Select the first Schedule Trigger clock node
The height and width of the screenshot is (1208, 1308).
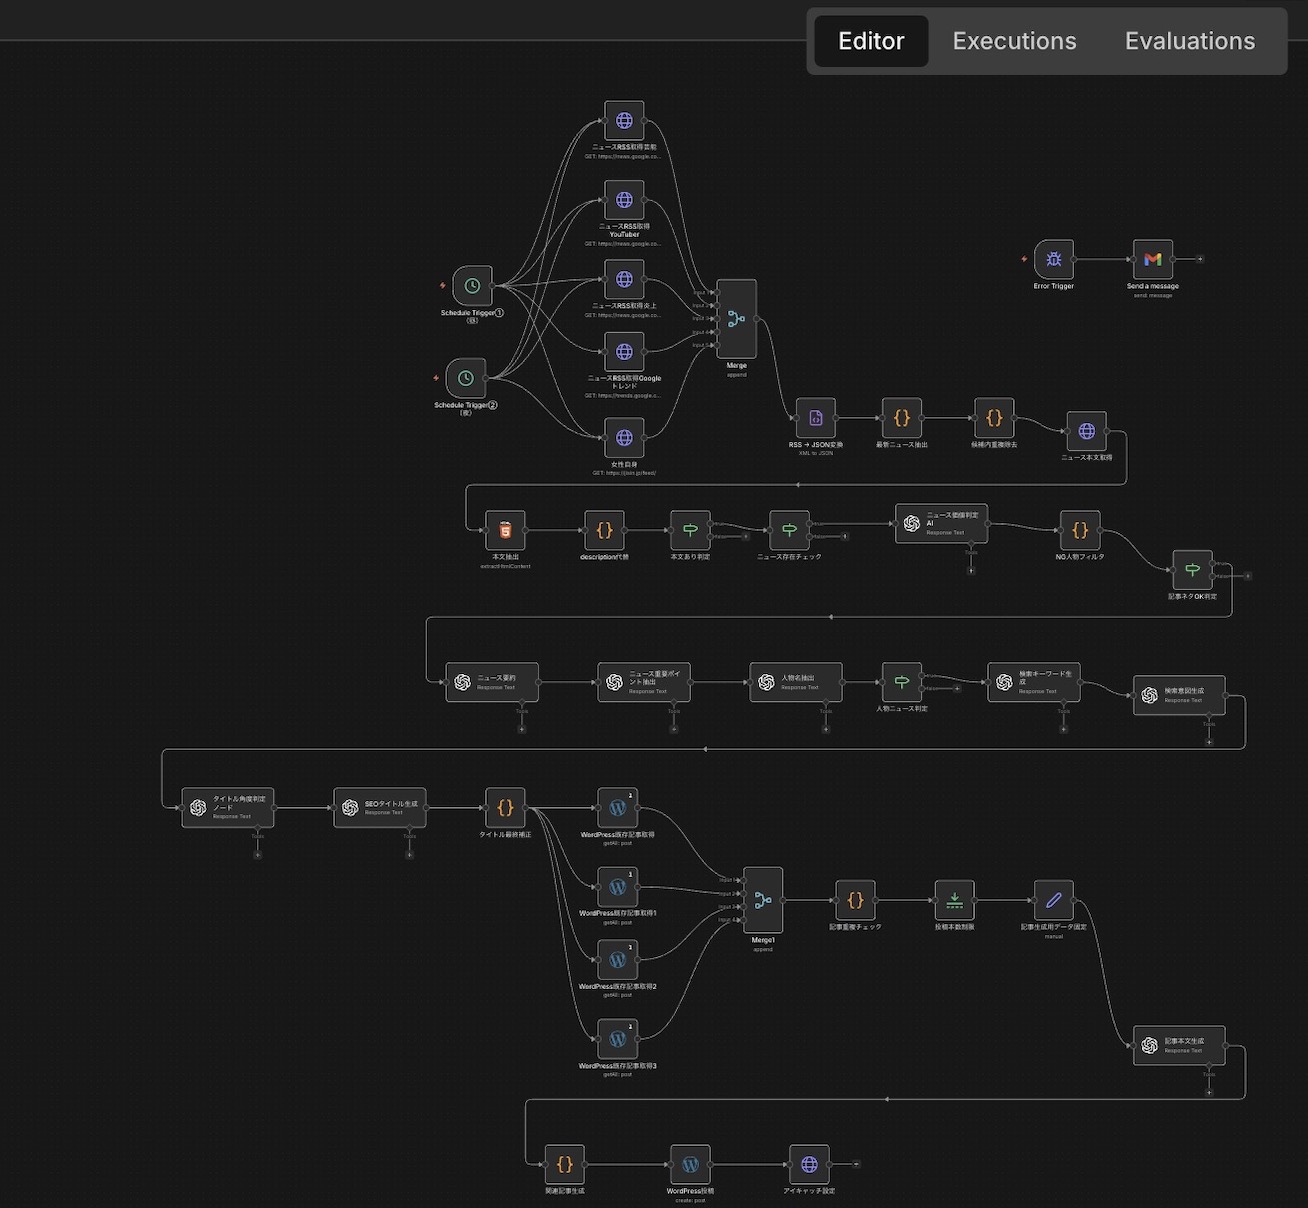472,286
